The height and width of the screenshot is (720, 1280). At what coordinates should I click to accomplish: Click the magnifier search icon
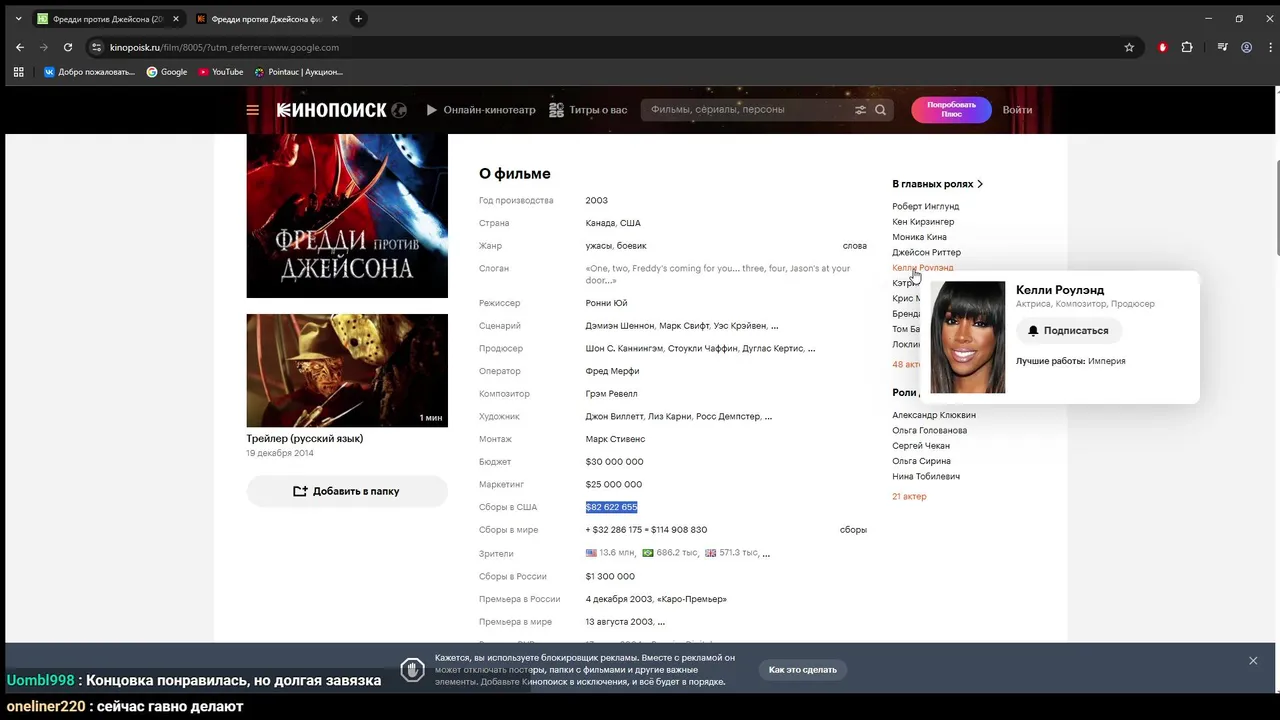pos(881,110)
